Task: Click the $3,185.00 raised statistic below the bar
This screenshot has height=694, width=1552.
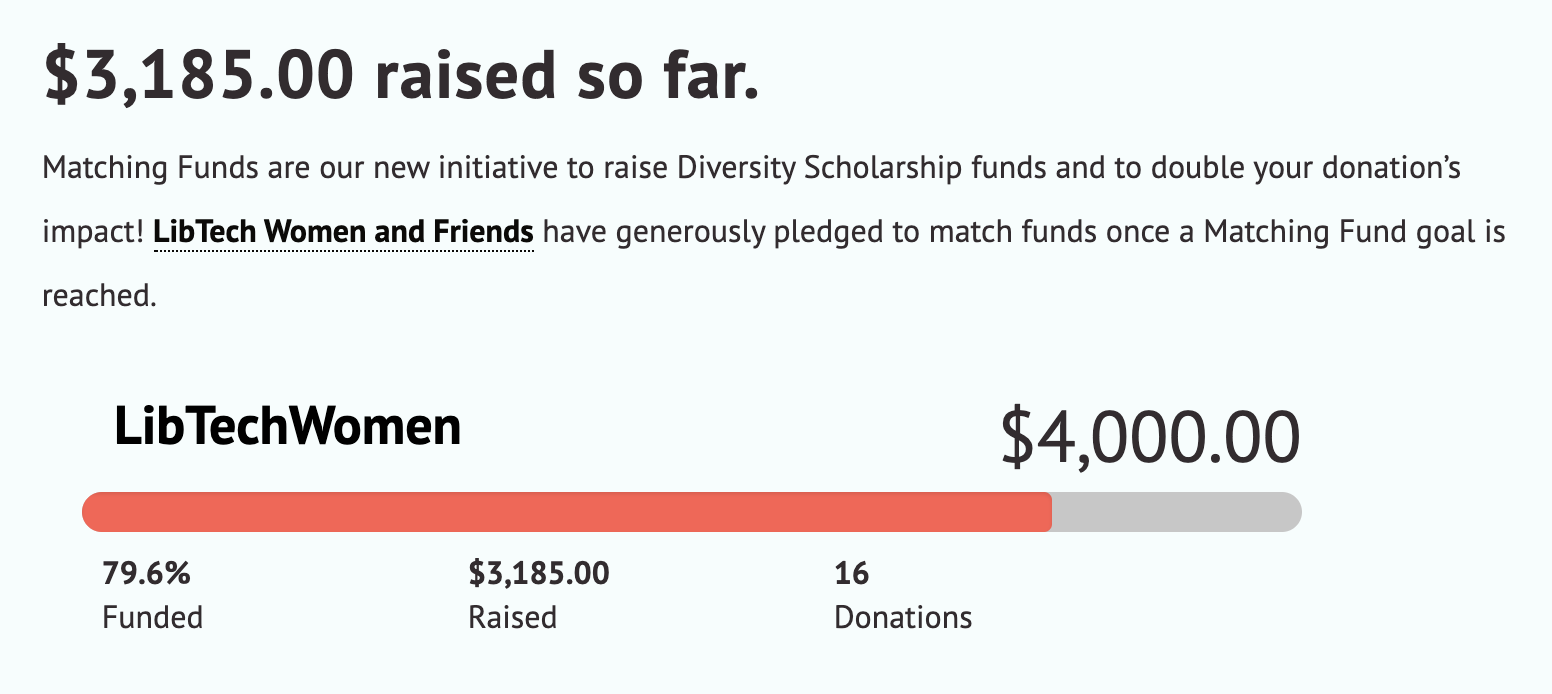Action: click(539, 573)
